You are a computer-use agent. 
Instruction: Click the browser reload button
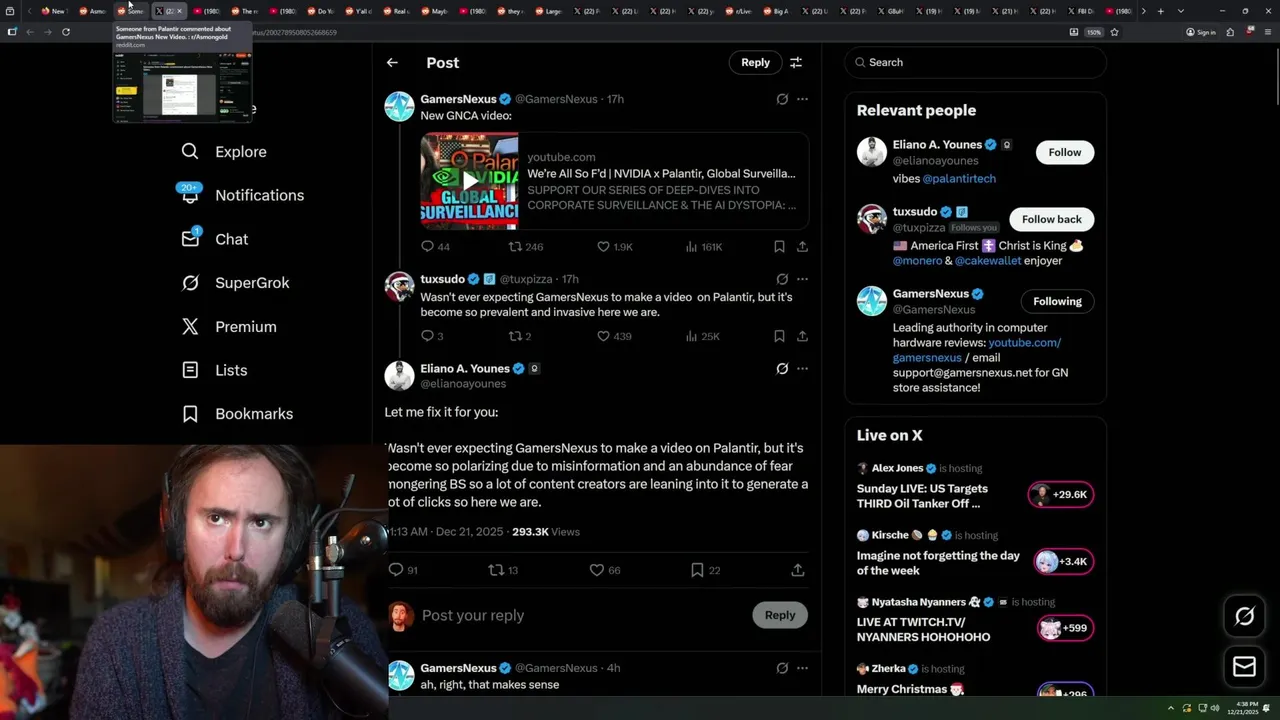click(66, 32)
